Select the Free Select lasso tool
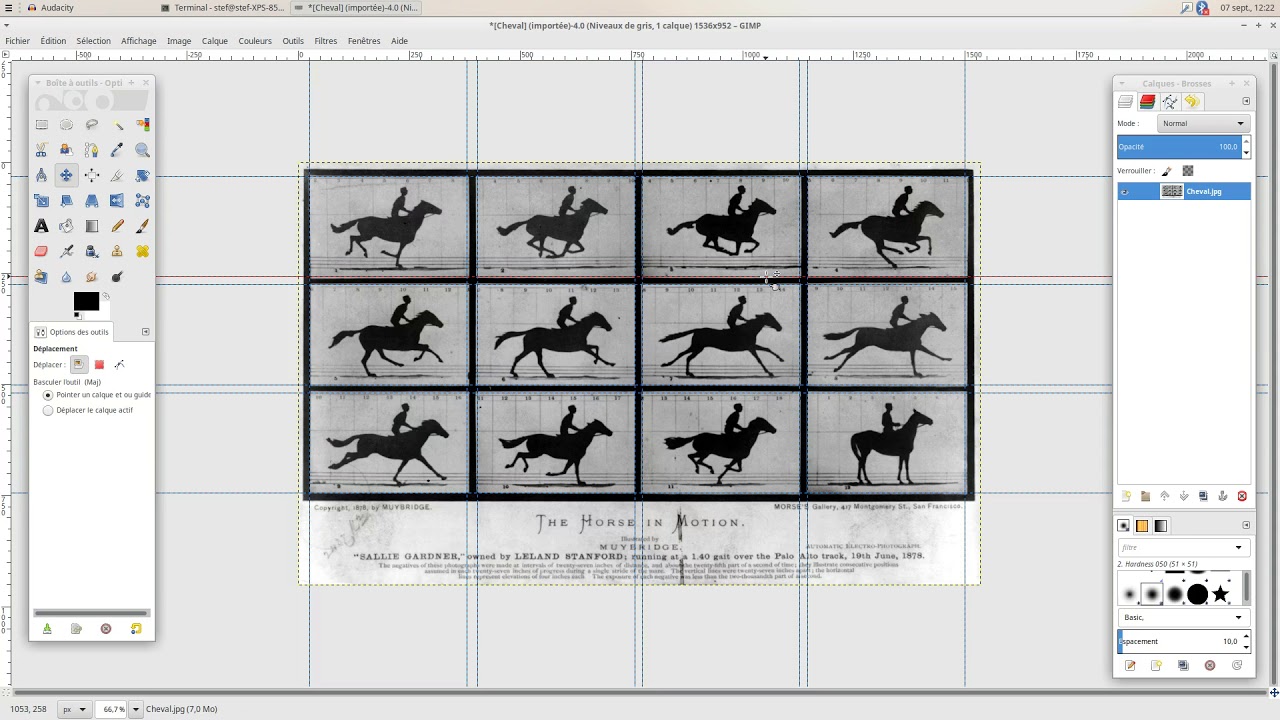 pos(92,124)
